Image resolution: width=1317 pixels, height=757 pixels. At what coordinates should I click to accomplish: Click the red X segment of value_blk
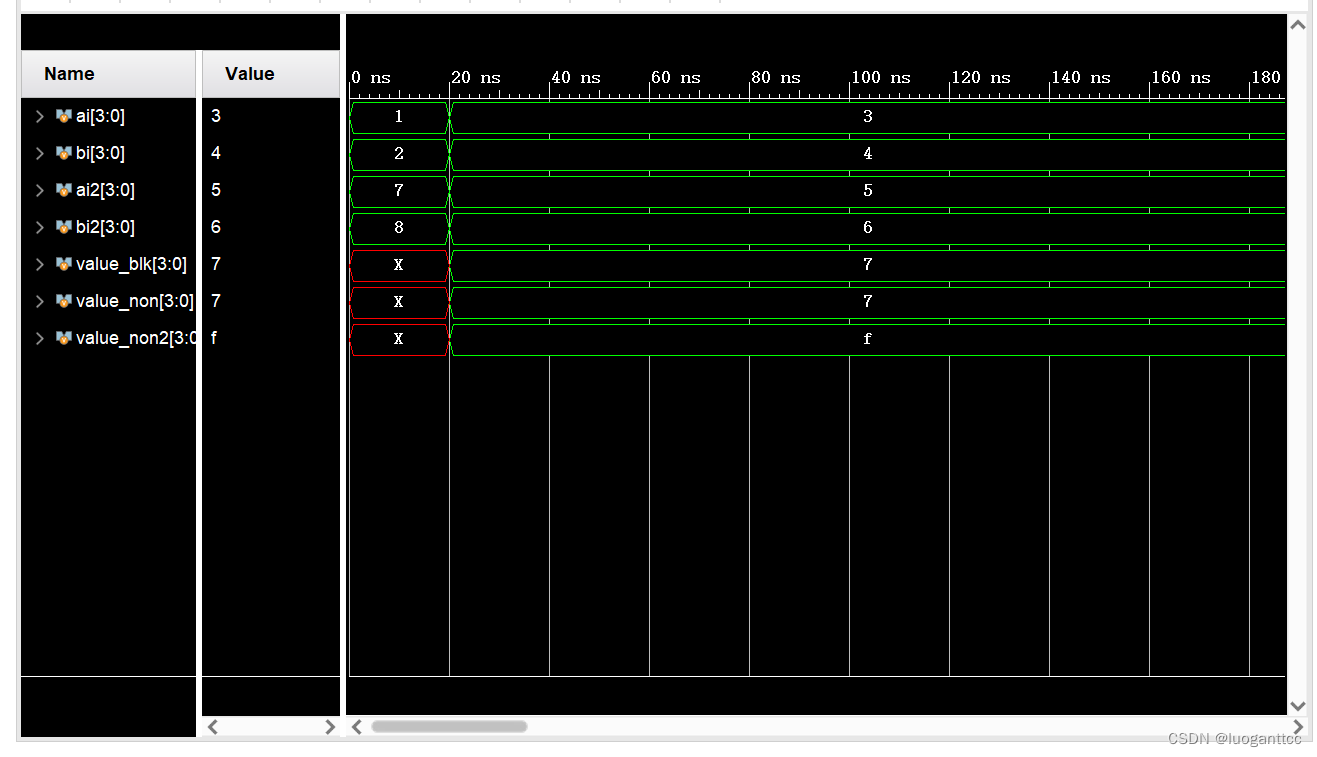(399, 264)
